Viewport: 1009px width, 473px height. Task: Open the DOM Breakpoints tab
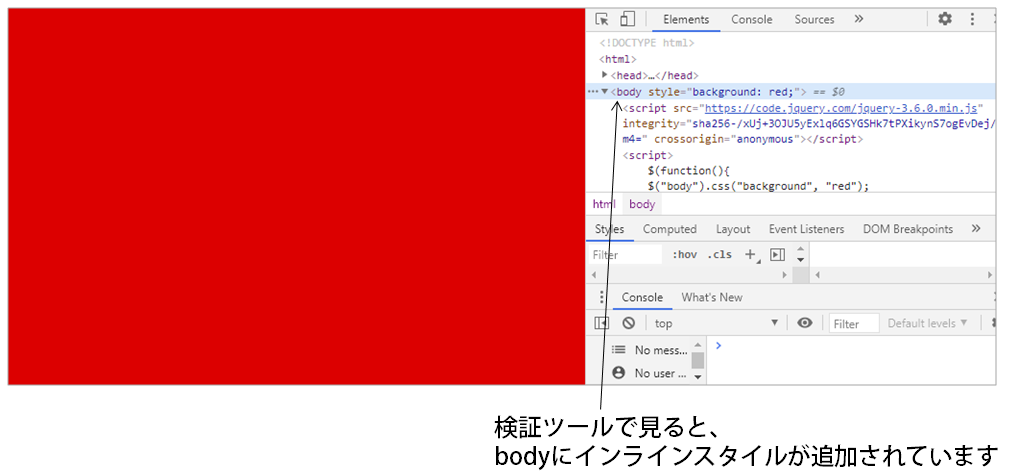point(907,229)
